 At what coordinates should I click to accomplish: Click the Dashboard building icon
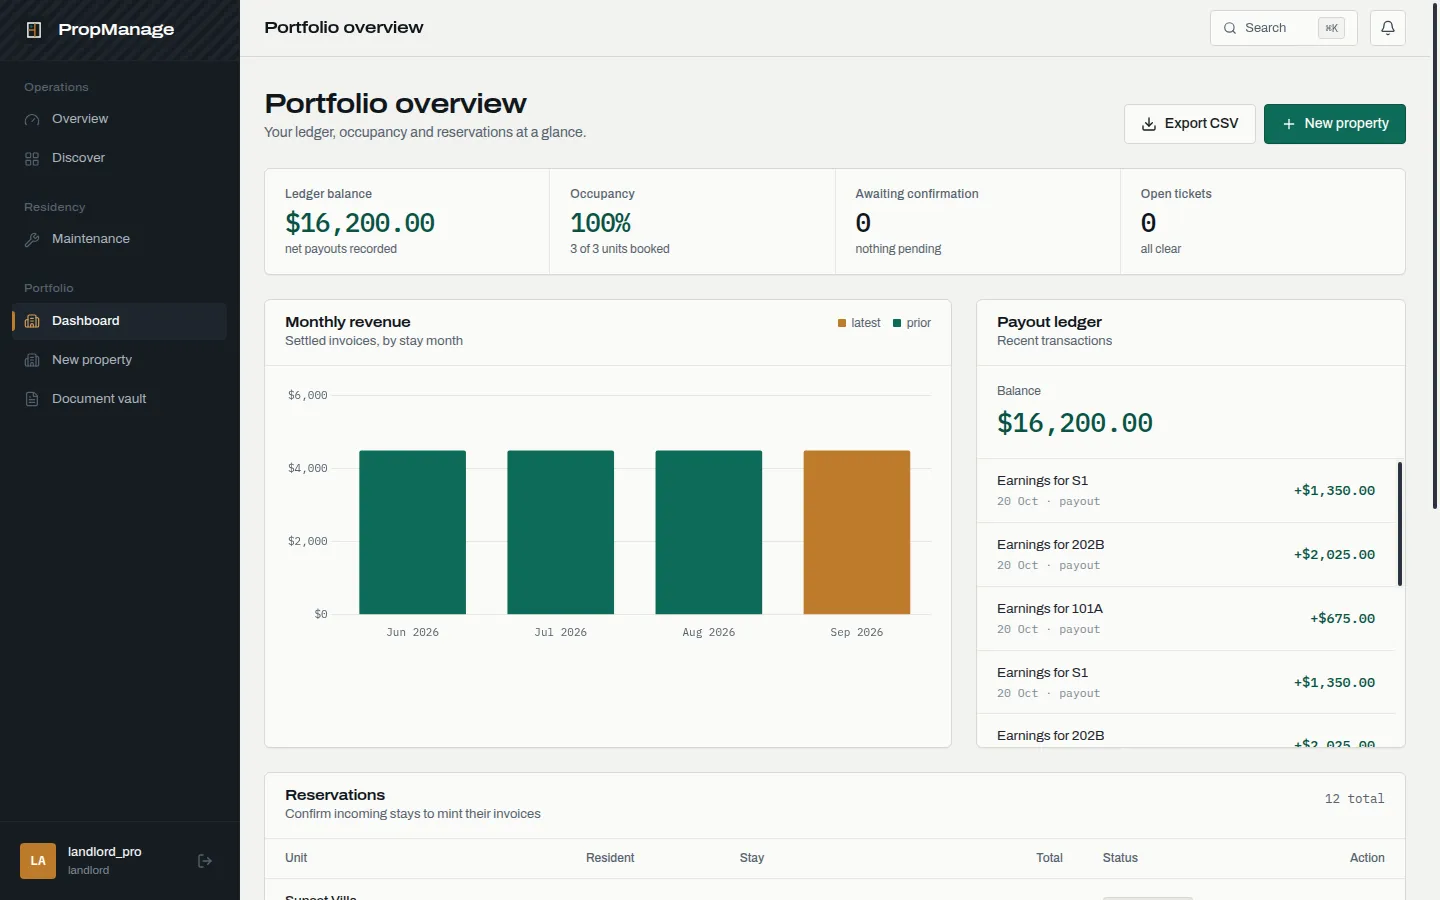[x=32, y=321]
